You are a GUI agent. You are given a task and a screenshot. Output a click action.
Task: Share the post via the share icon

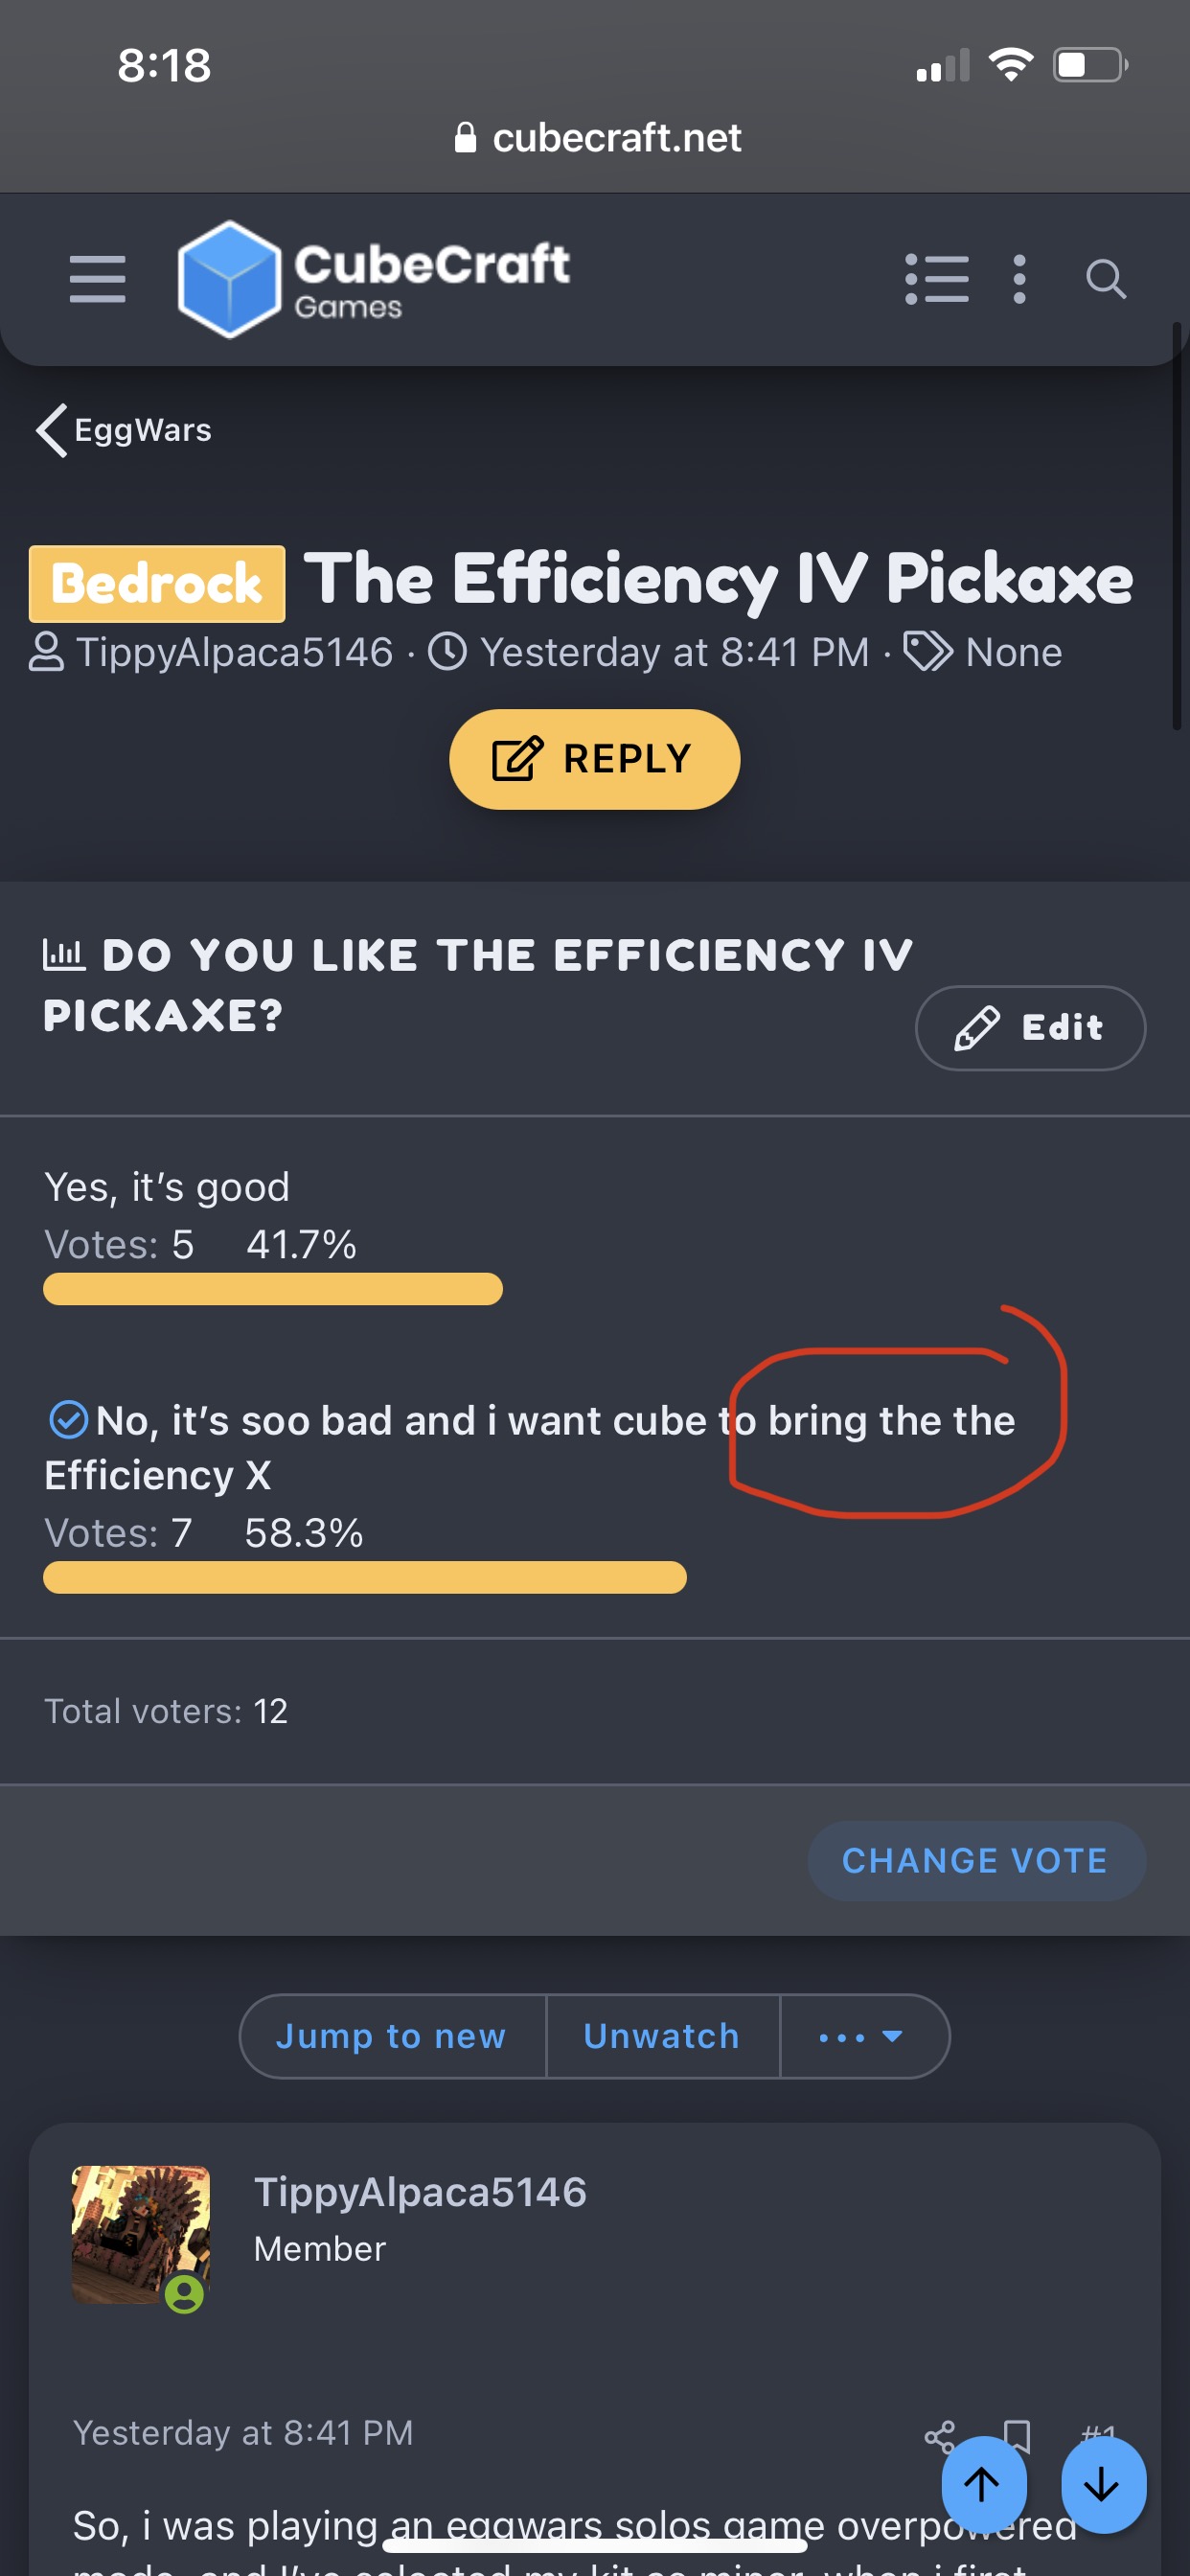[x=940, y=2436]
